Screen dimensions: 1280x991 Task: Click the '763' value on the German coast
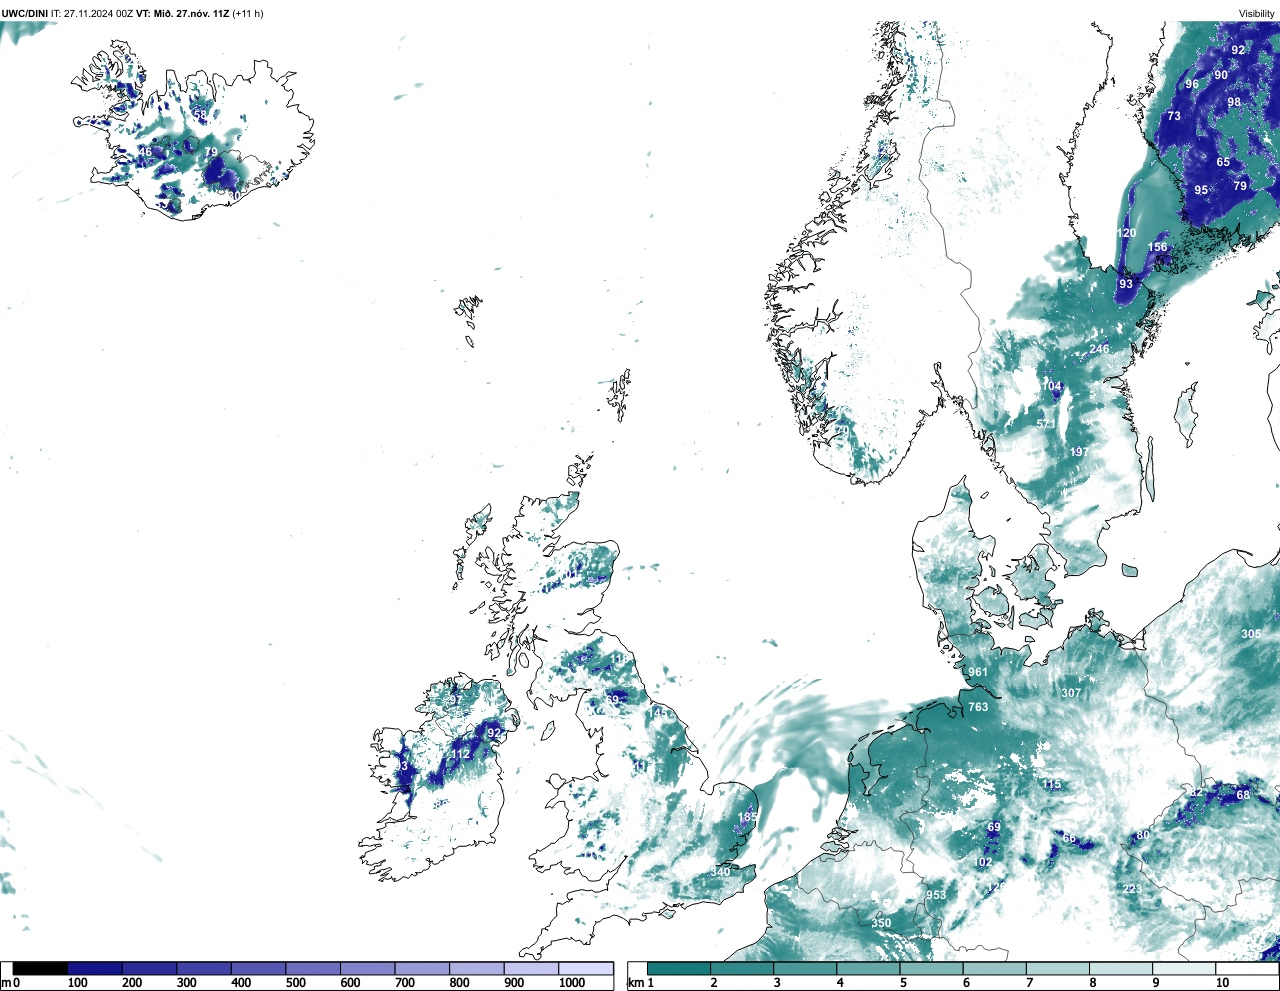point(978,707)
